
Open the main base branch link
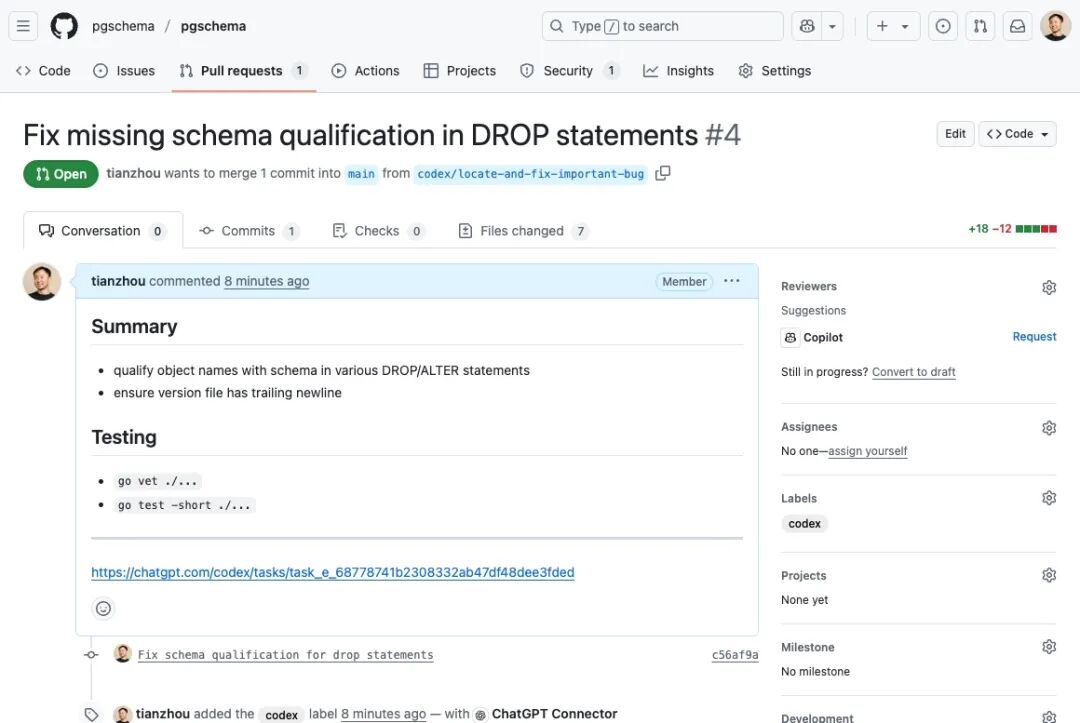[361, 174]
